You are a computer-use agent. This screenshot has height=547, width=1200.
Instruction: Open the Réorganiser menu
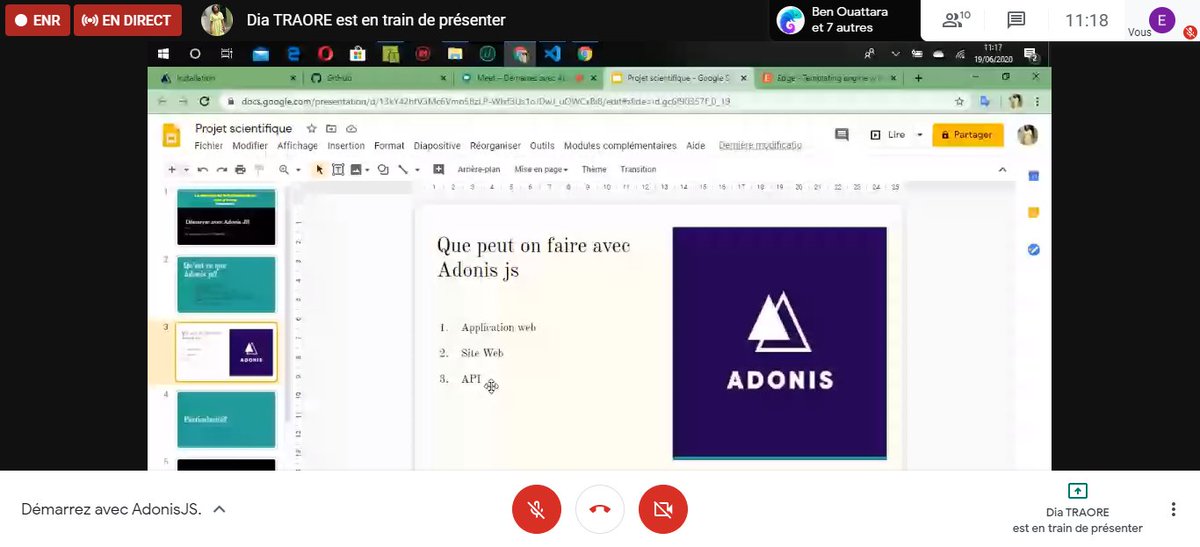(x=496, y=146)
